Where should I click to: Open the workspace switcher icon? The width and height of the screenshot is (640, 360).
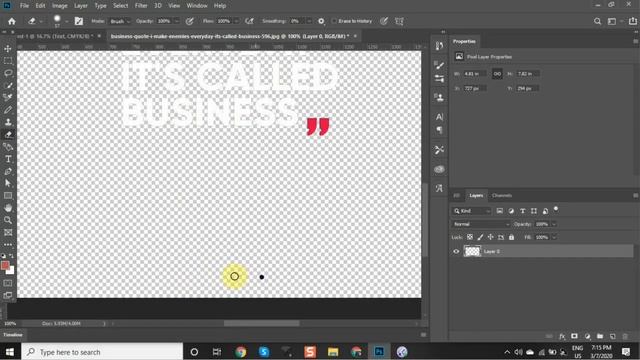[612, 21]
